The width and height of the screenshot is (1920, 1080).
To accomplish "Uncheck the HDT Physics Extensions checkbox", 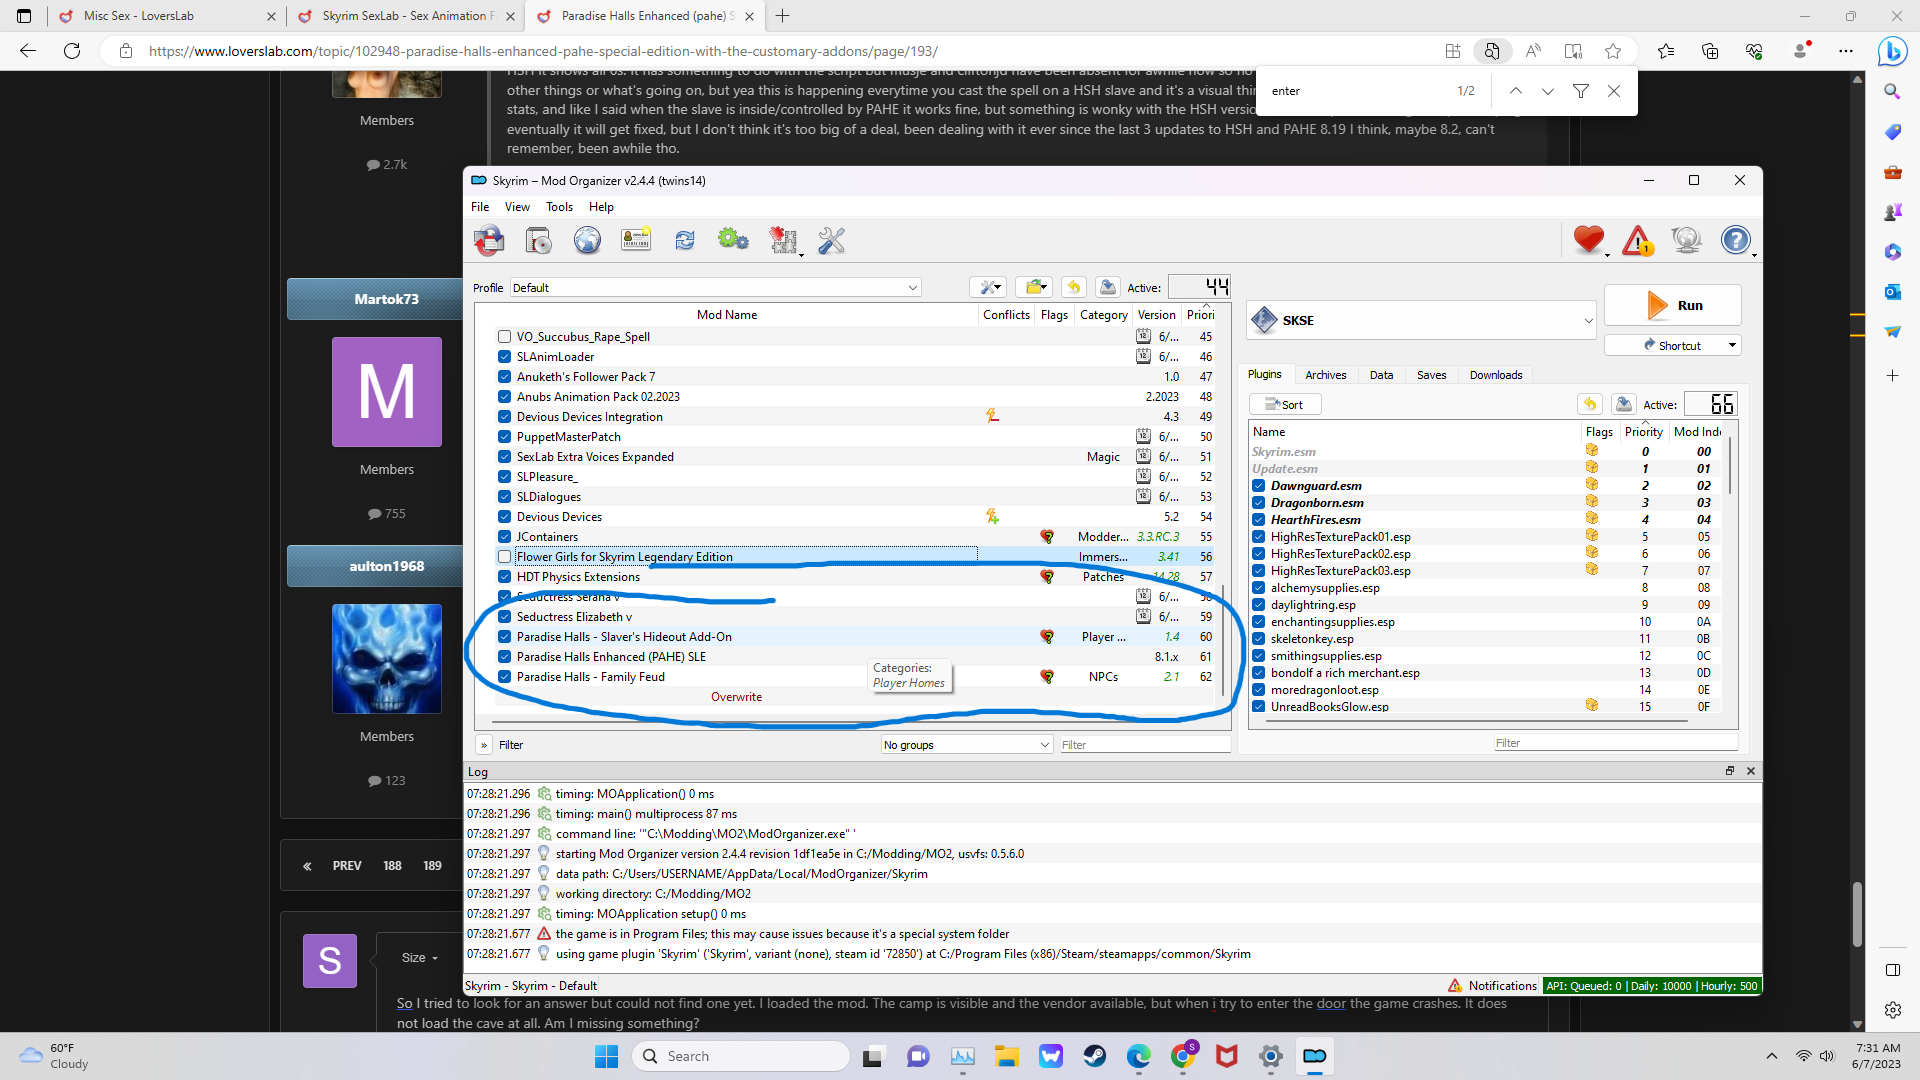I will coord(505,577).
